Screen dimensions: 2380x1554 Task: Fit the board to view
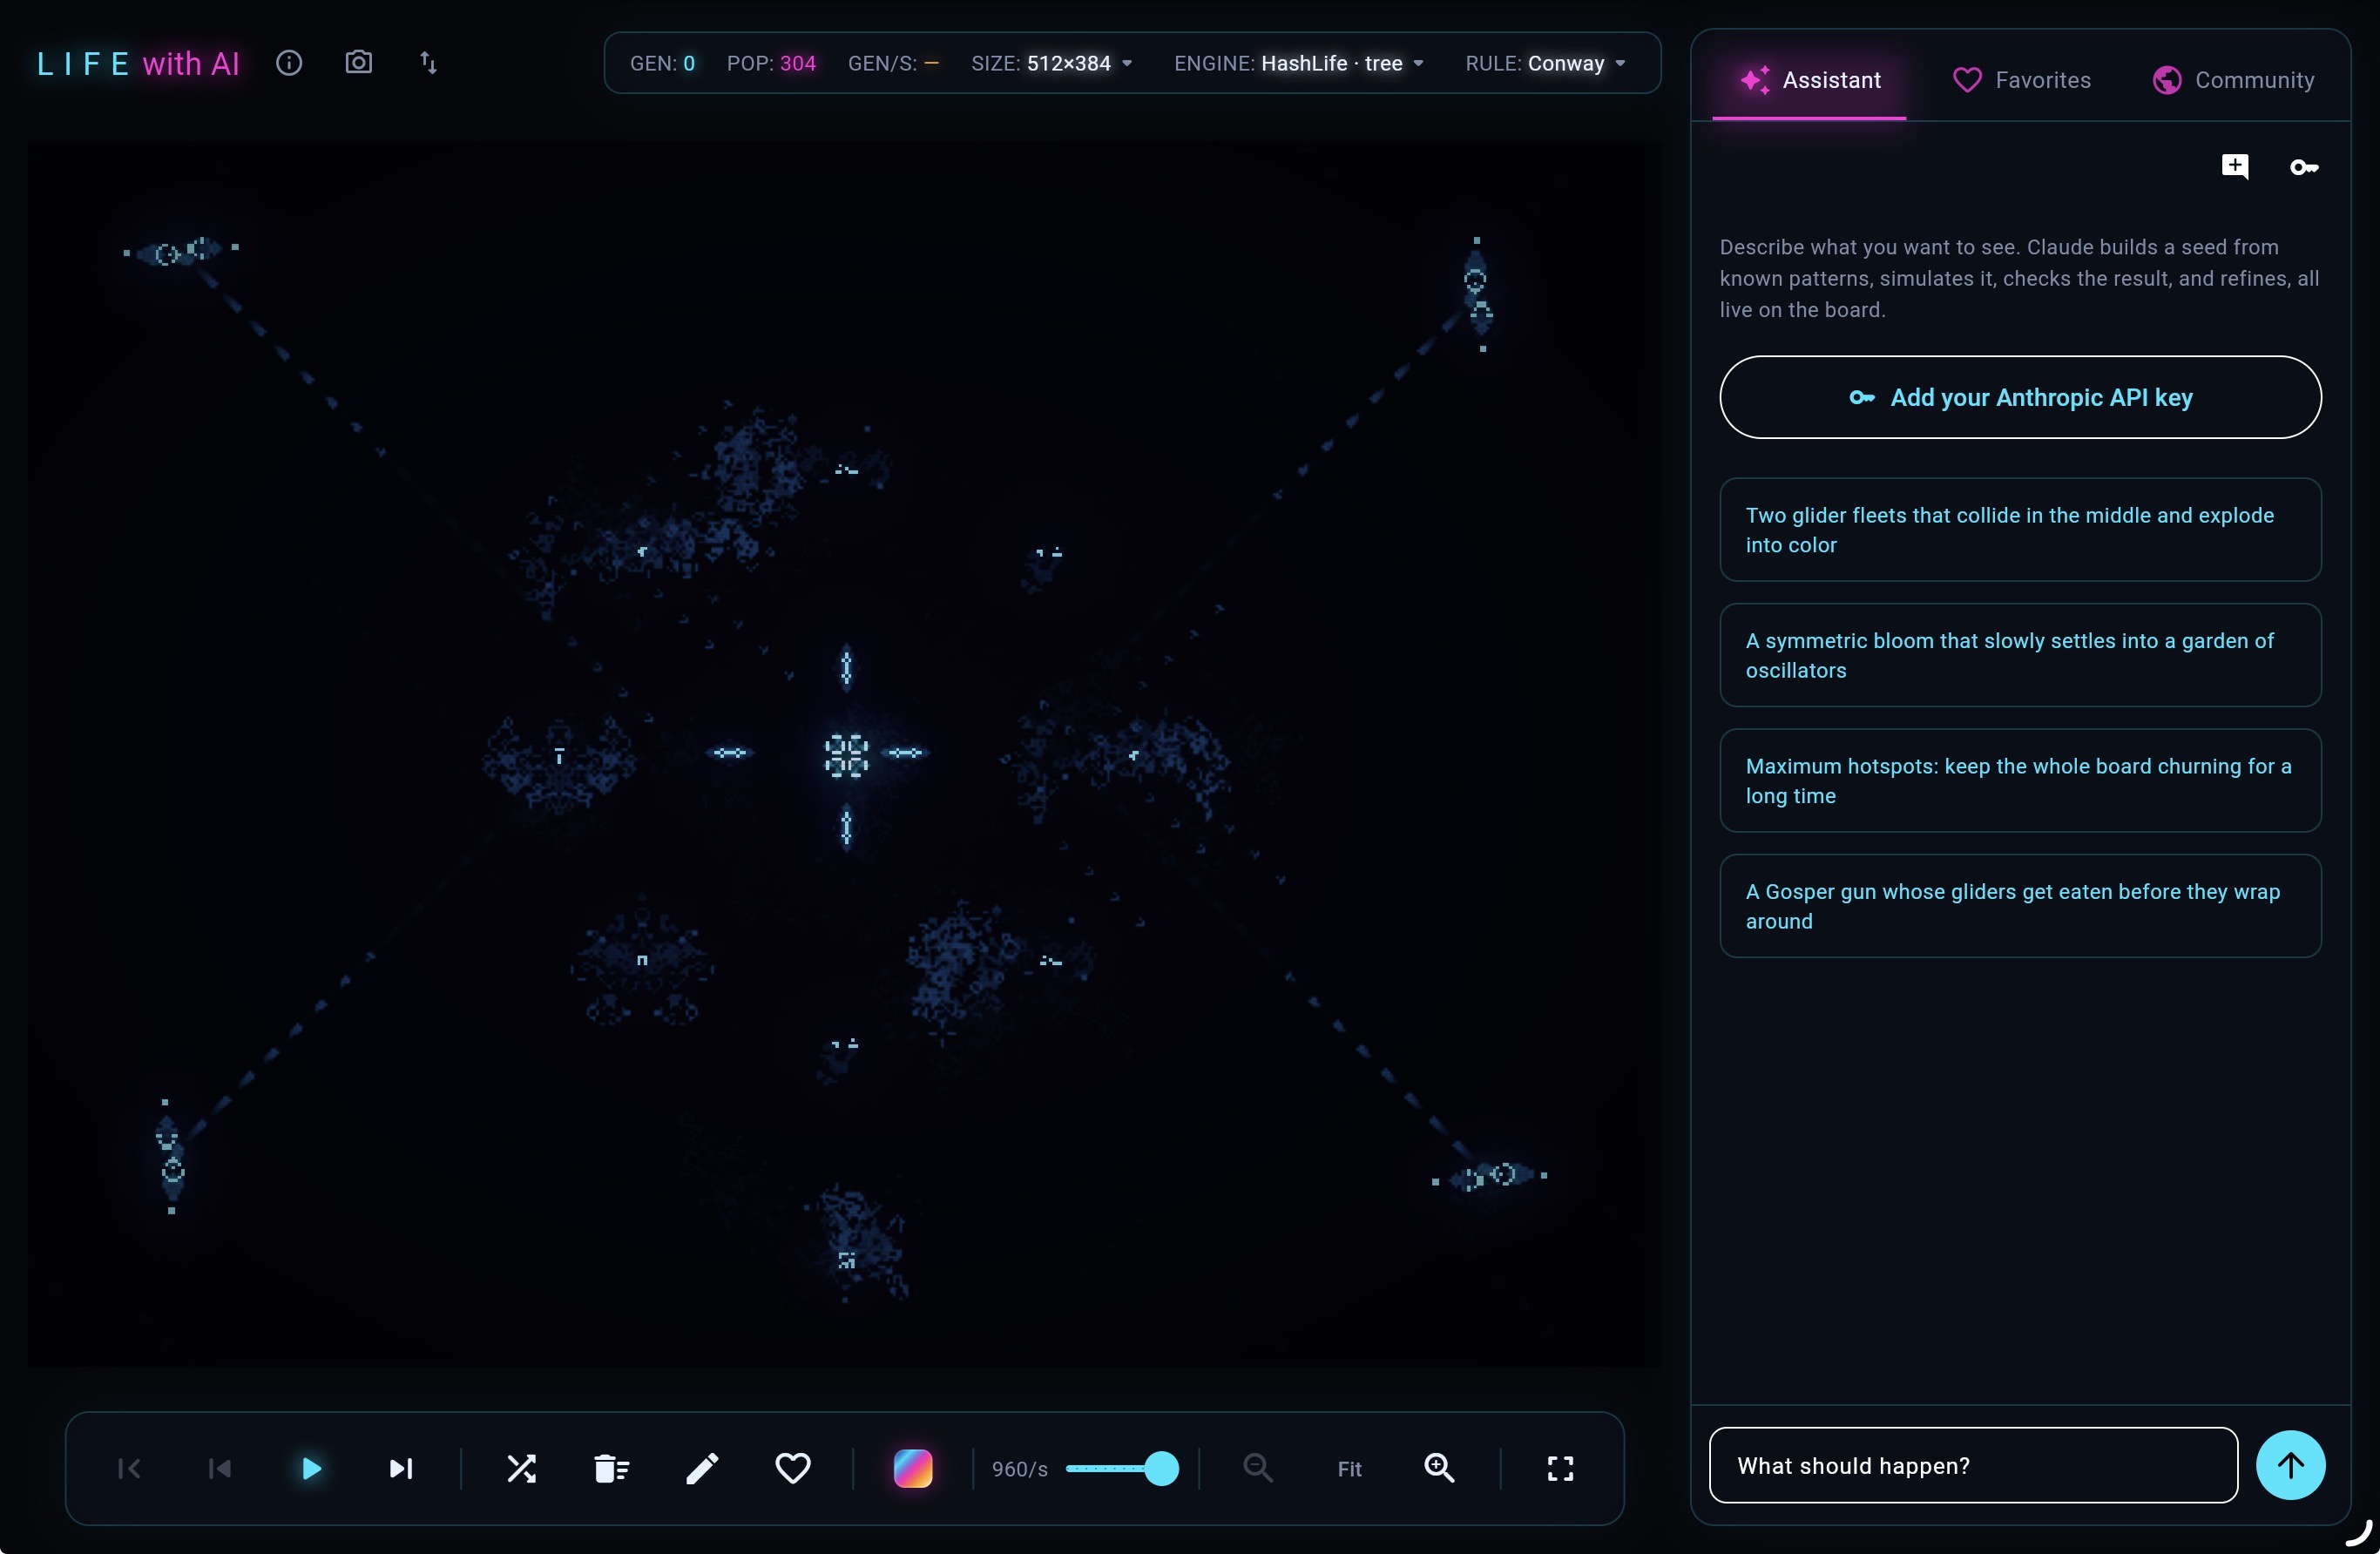[x=1349, y=1469]
